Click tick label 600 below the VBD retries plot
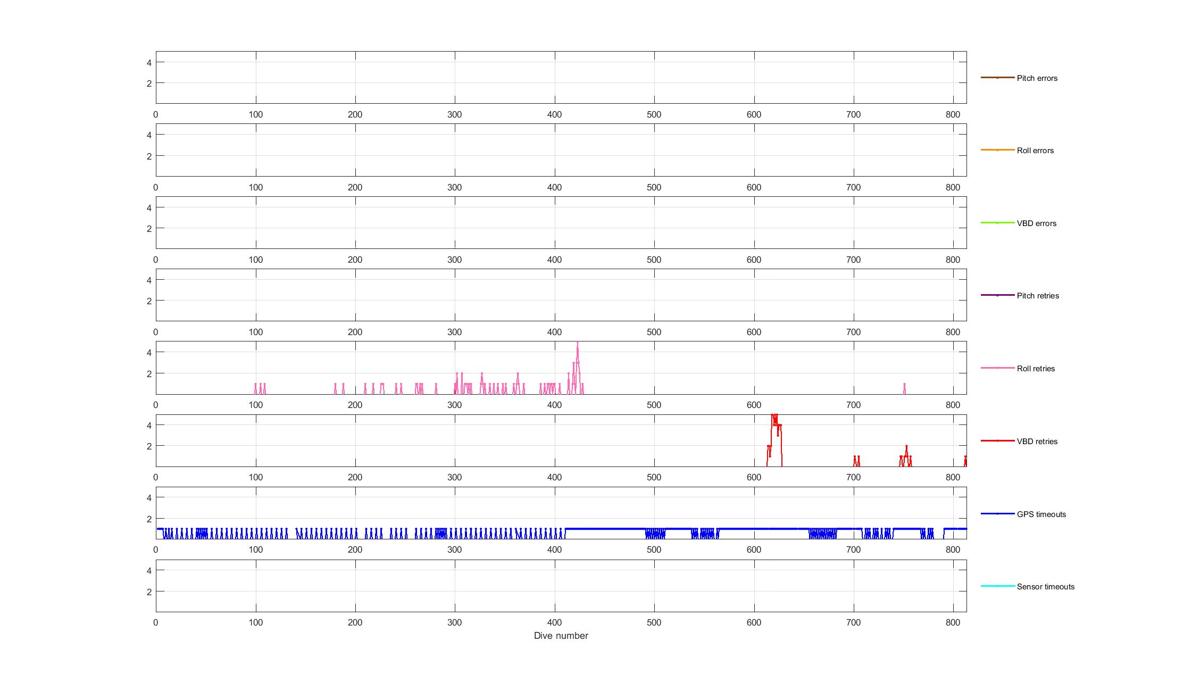Viewport: 1200px width, 688px height. pos(754,477)
